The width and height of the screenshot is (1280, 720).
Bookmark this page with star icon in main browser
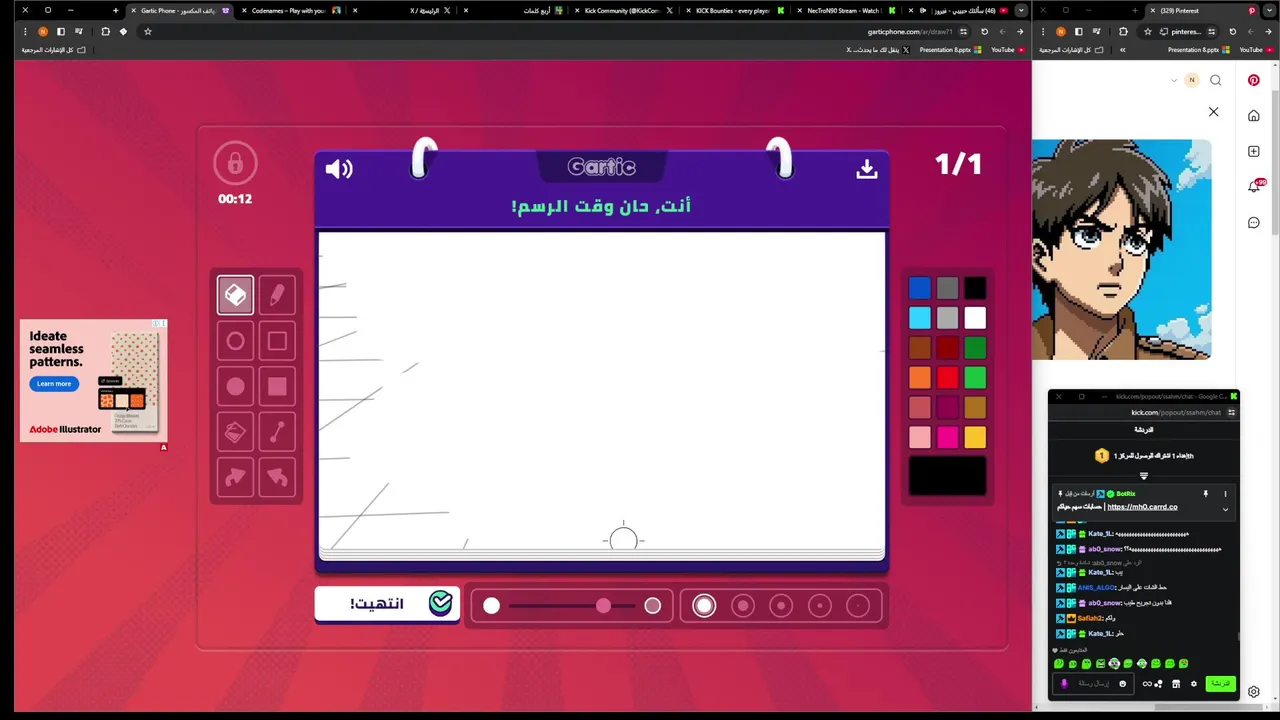[x=147, y=31]
